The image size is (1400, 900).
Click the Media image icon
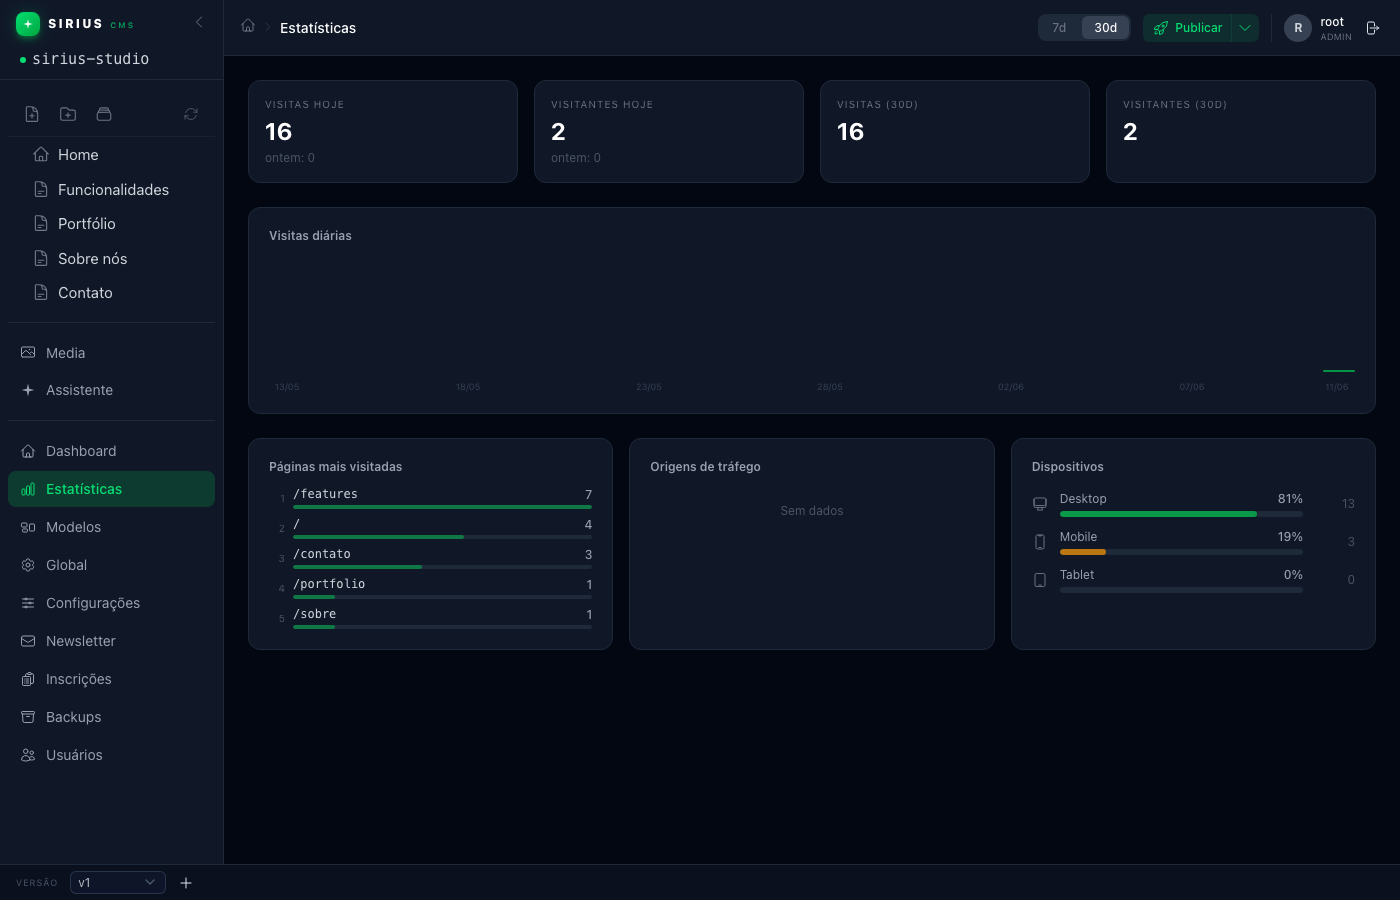pos(28,353)
